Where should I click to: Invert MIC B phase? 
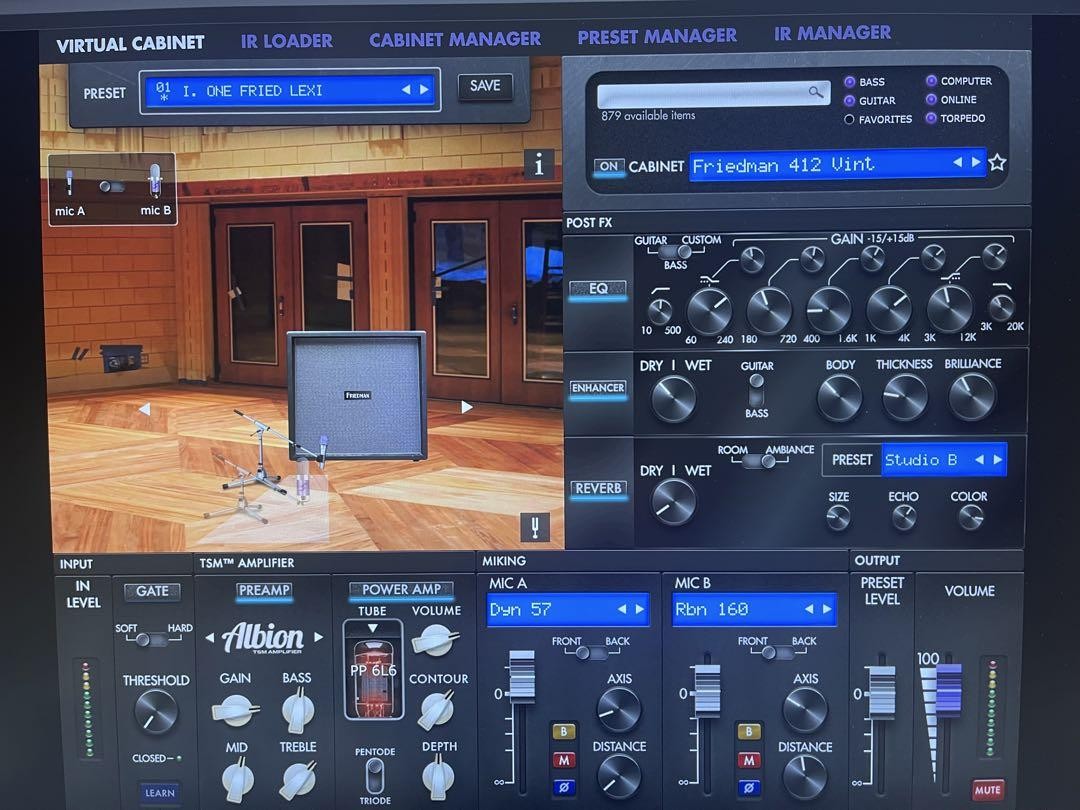[x=749, y=787]
